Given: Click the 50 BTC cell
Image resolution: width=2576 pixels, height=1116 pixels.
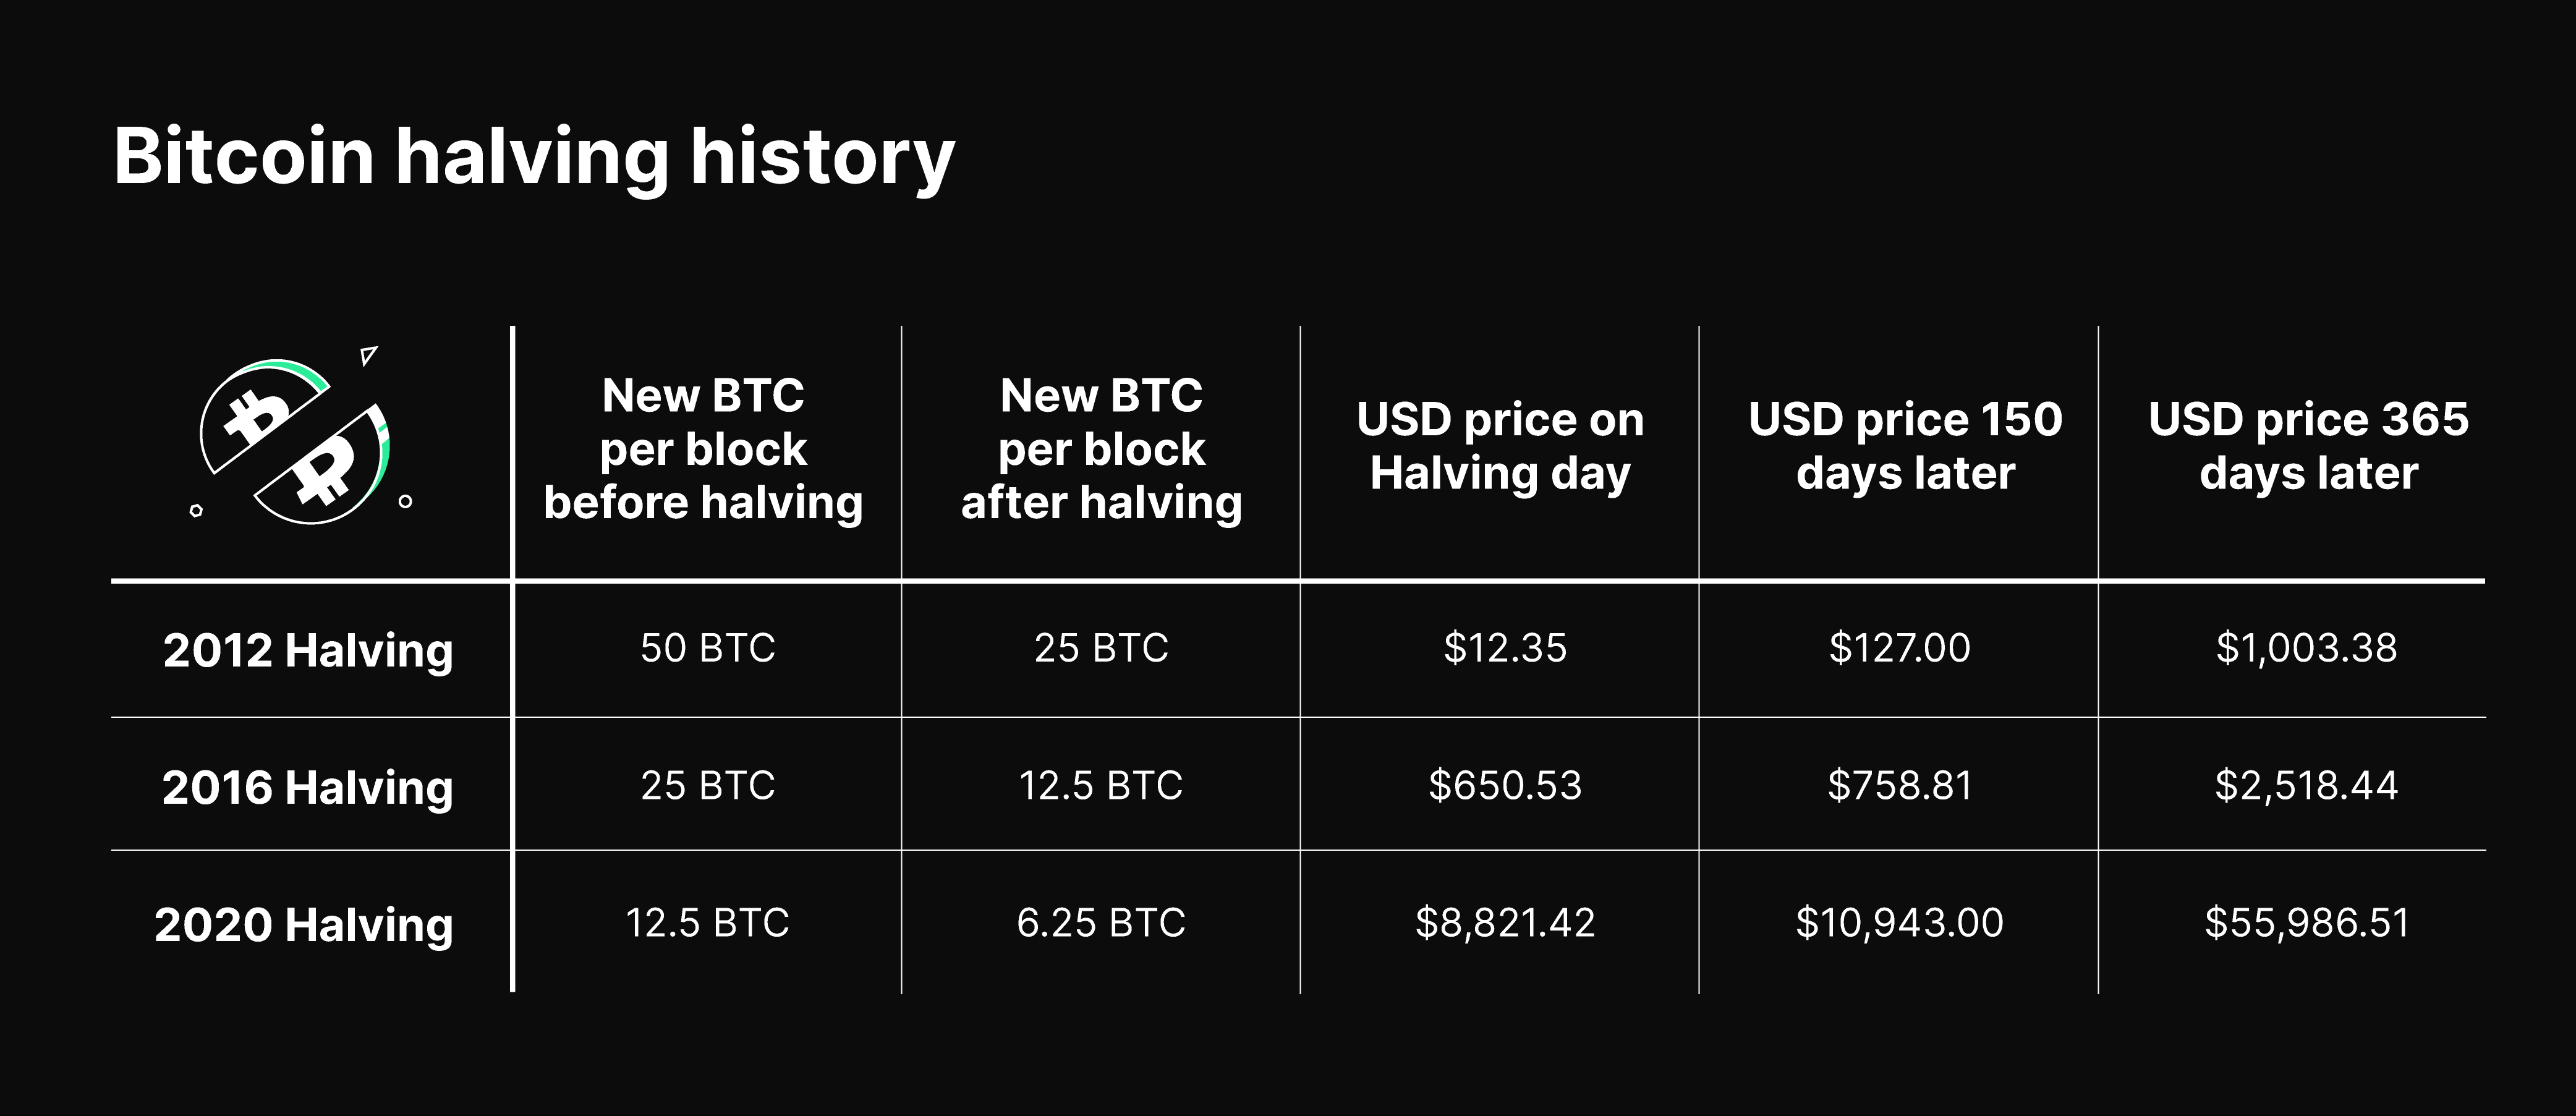Looking at the screenshot, I should pyautogui.click(x=707, y=648).
